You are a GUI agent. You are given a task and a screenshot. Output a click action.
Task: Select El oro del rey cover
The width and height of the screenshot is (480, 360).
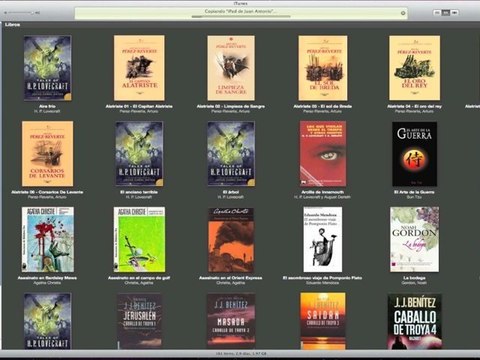coord(414,68)
